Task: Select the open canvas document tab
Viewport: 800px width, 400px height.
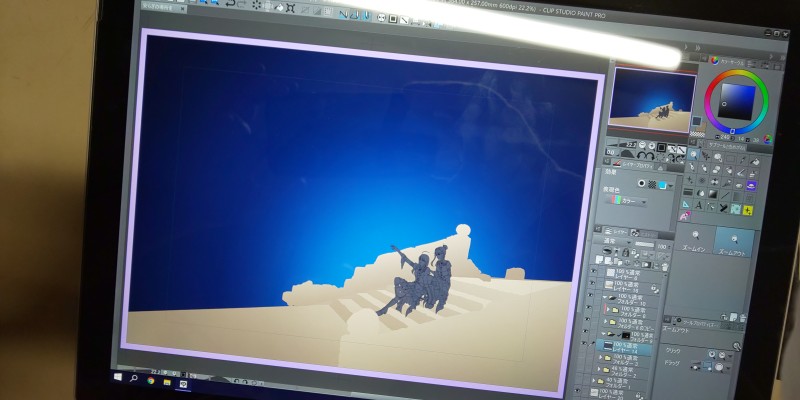Action: [x=162, y=9]
